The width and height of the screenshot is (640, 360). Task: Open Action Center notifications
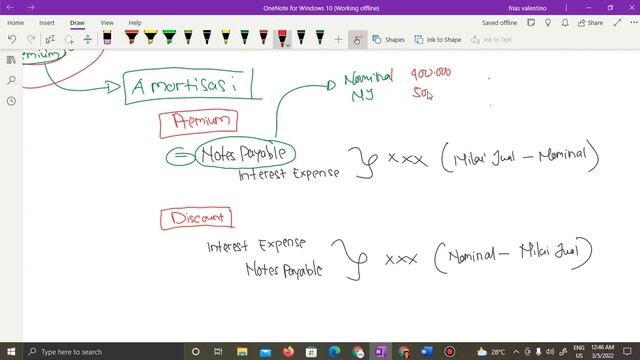(x=627, y=351)
